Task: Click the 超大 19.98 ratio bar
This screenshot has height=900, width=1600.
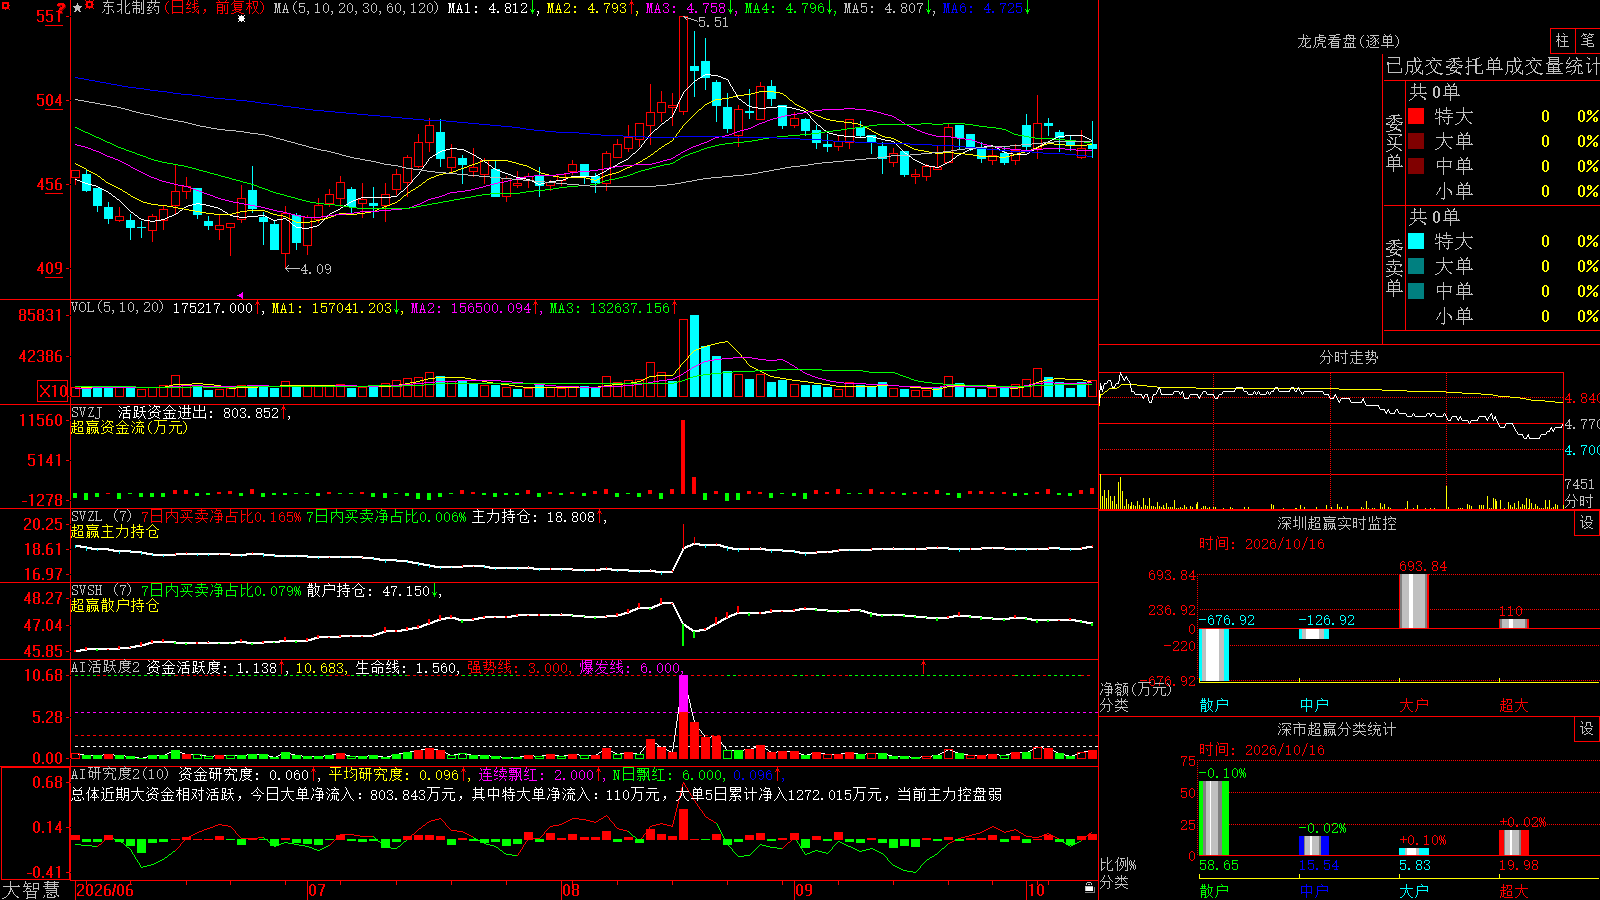Action: coord(1514,842)
